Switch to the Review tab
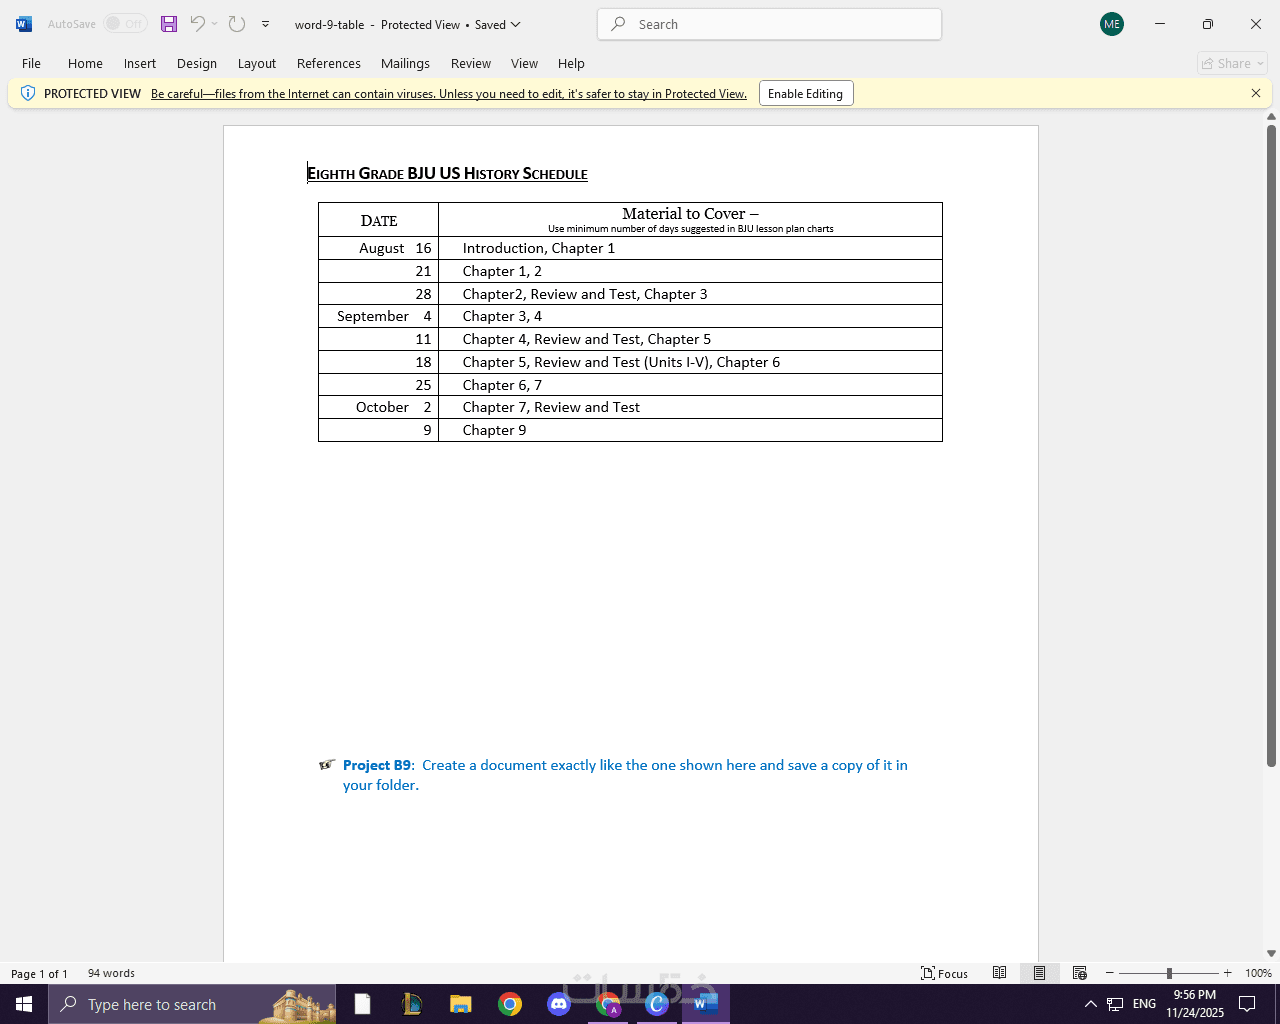Image resolution: width=1280 pixels, height=1024 pixels. click(471, 63)
